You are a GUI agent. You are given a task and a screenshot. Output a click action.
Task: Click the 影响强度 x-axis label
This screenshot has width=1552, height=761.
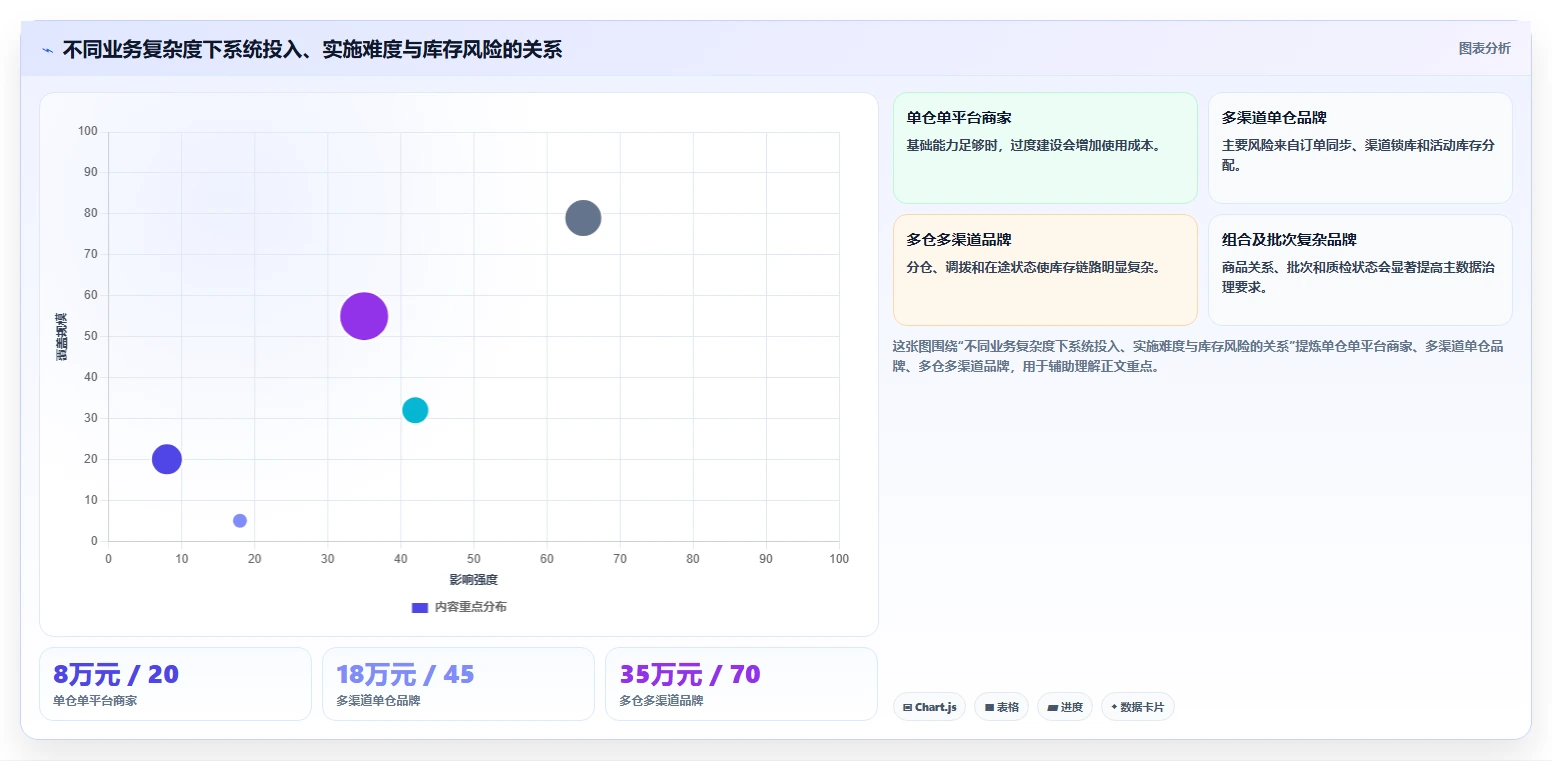473,580
